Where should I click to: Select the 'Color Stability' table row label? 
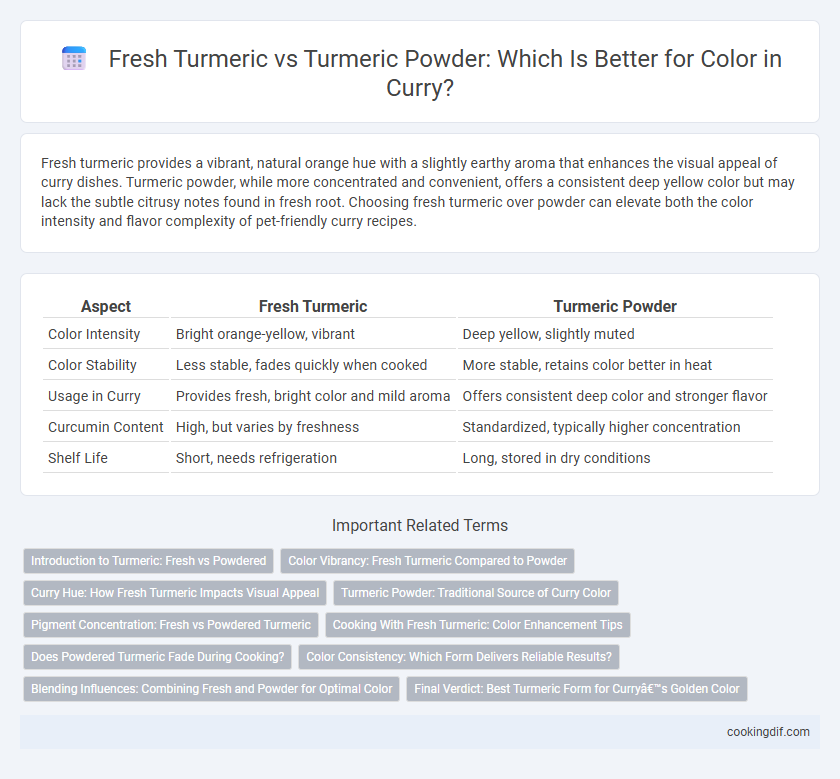[x=92, y=365]
